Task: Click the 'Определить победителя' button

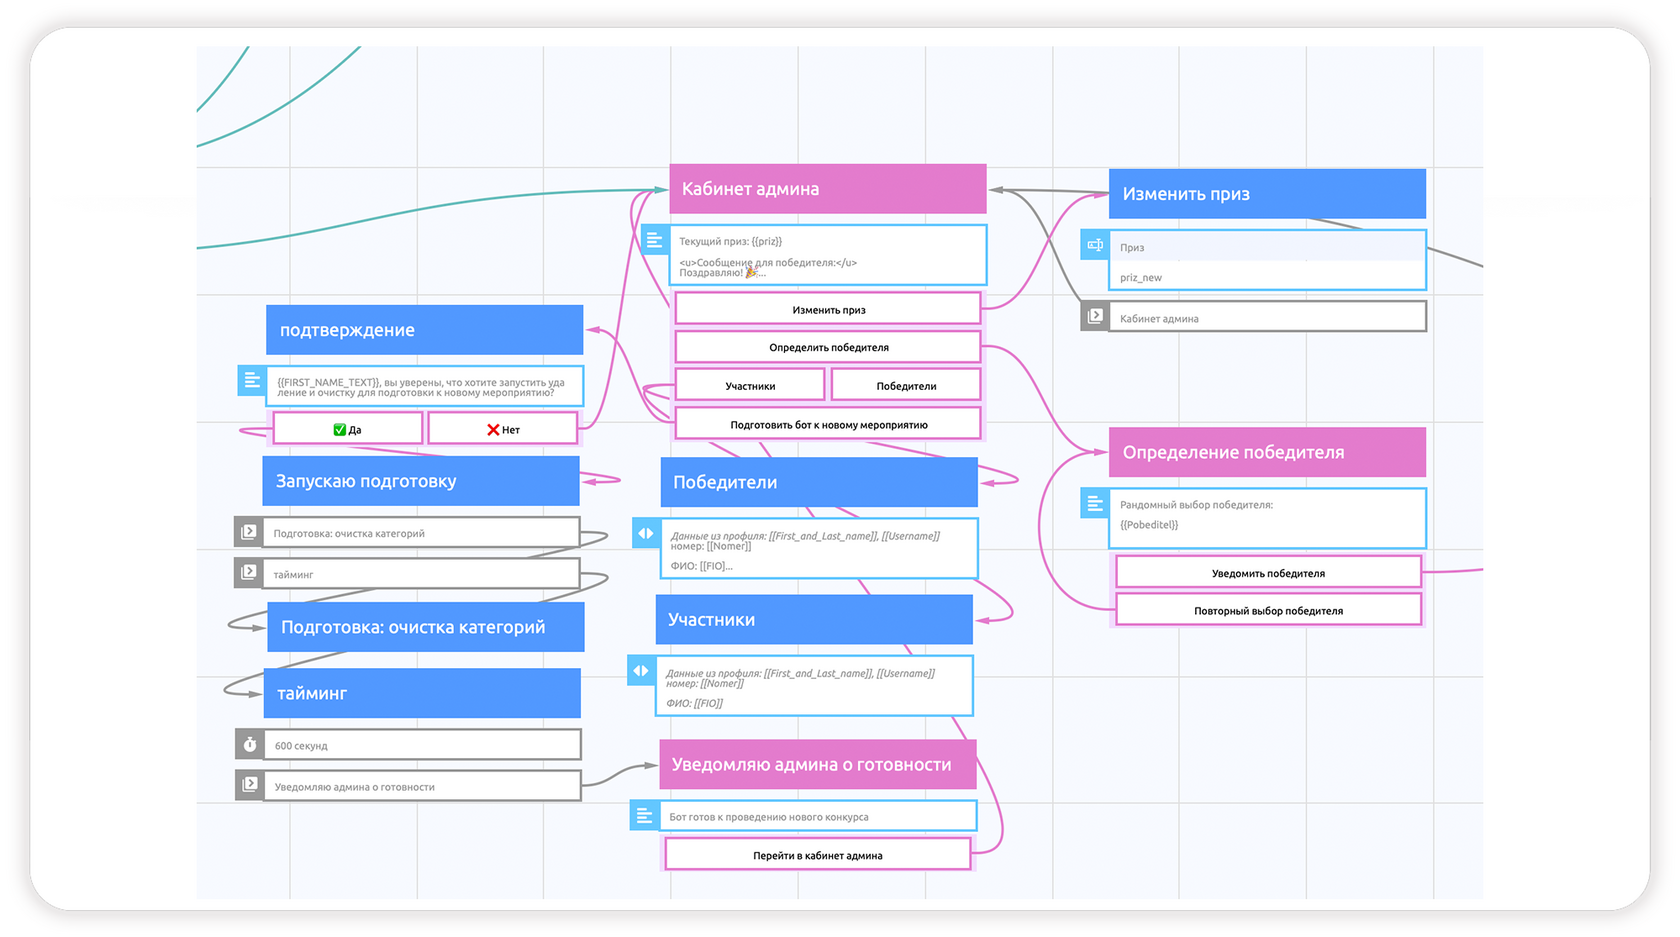Action: [828, 347]
